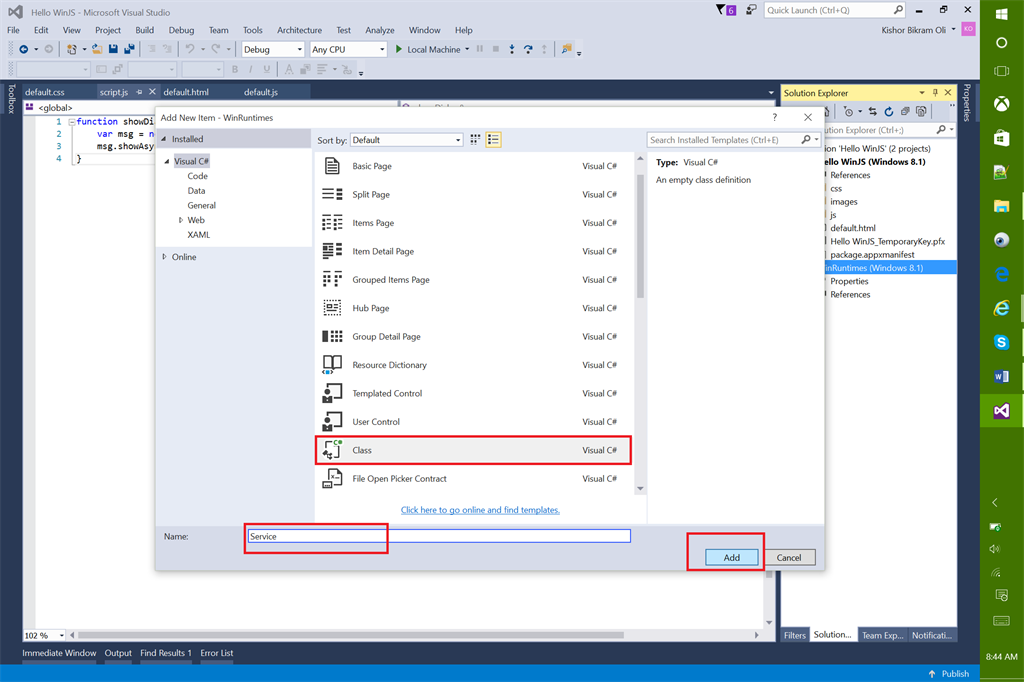Click the Undo arrow in toolbar
Image resolution: width=1024 pixels, height=682 pixels.
pos(190,49)
